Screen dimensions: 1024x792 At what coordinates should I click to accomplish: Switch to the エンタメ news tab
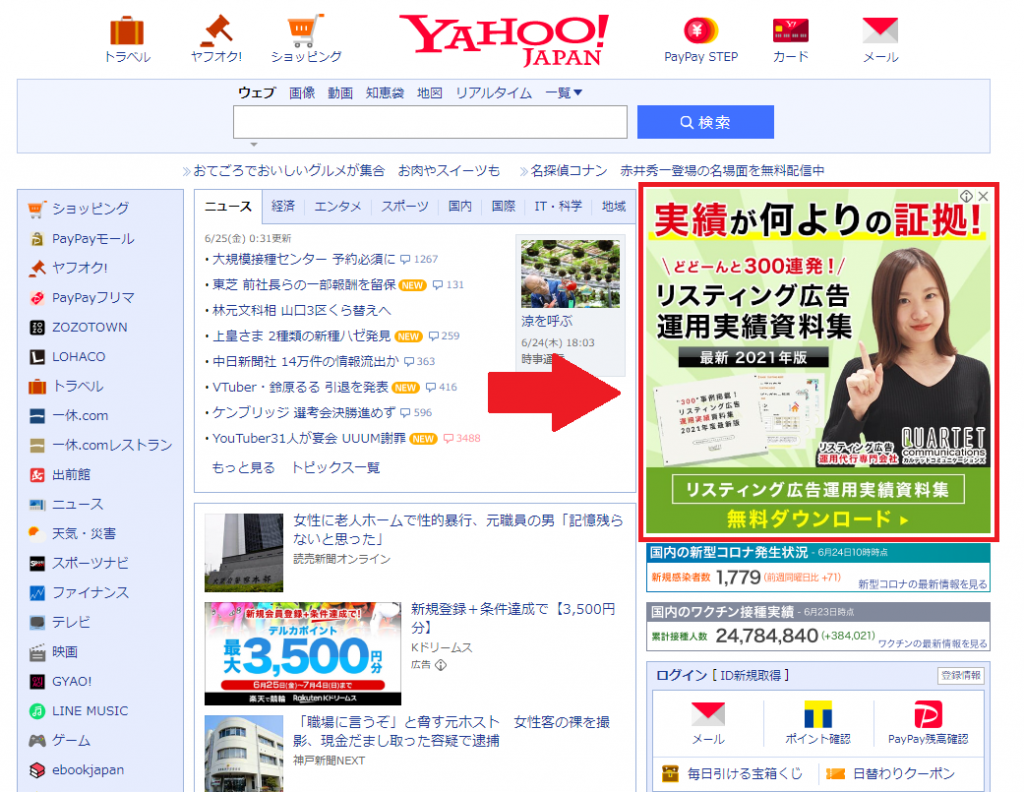click(x=338, y=206)
